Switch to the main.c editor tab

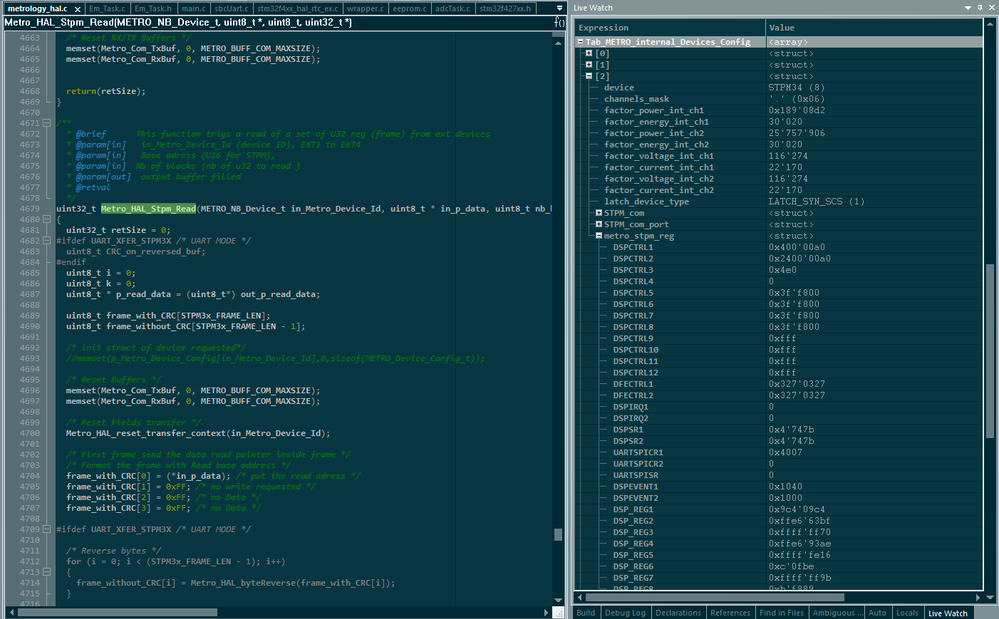193,8
